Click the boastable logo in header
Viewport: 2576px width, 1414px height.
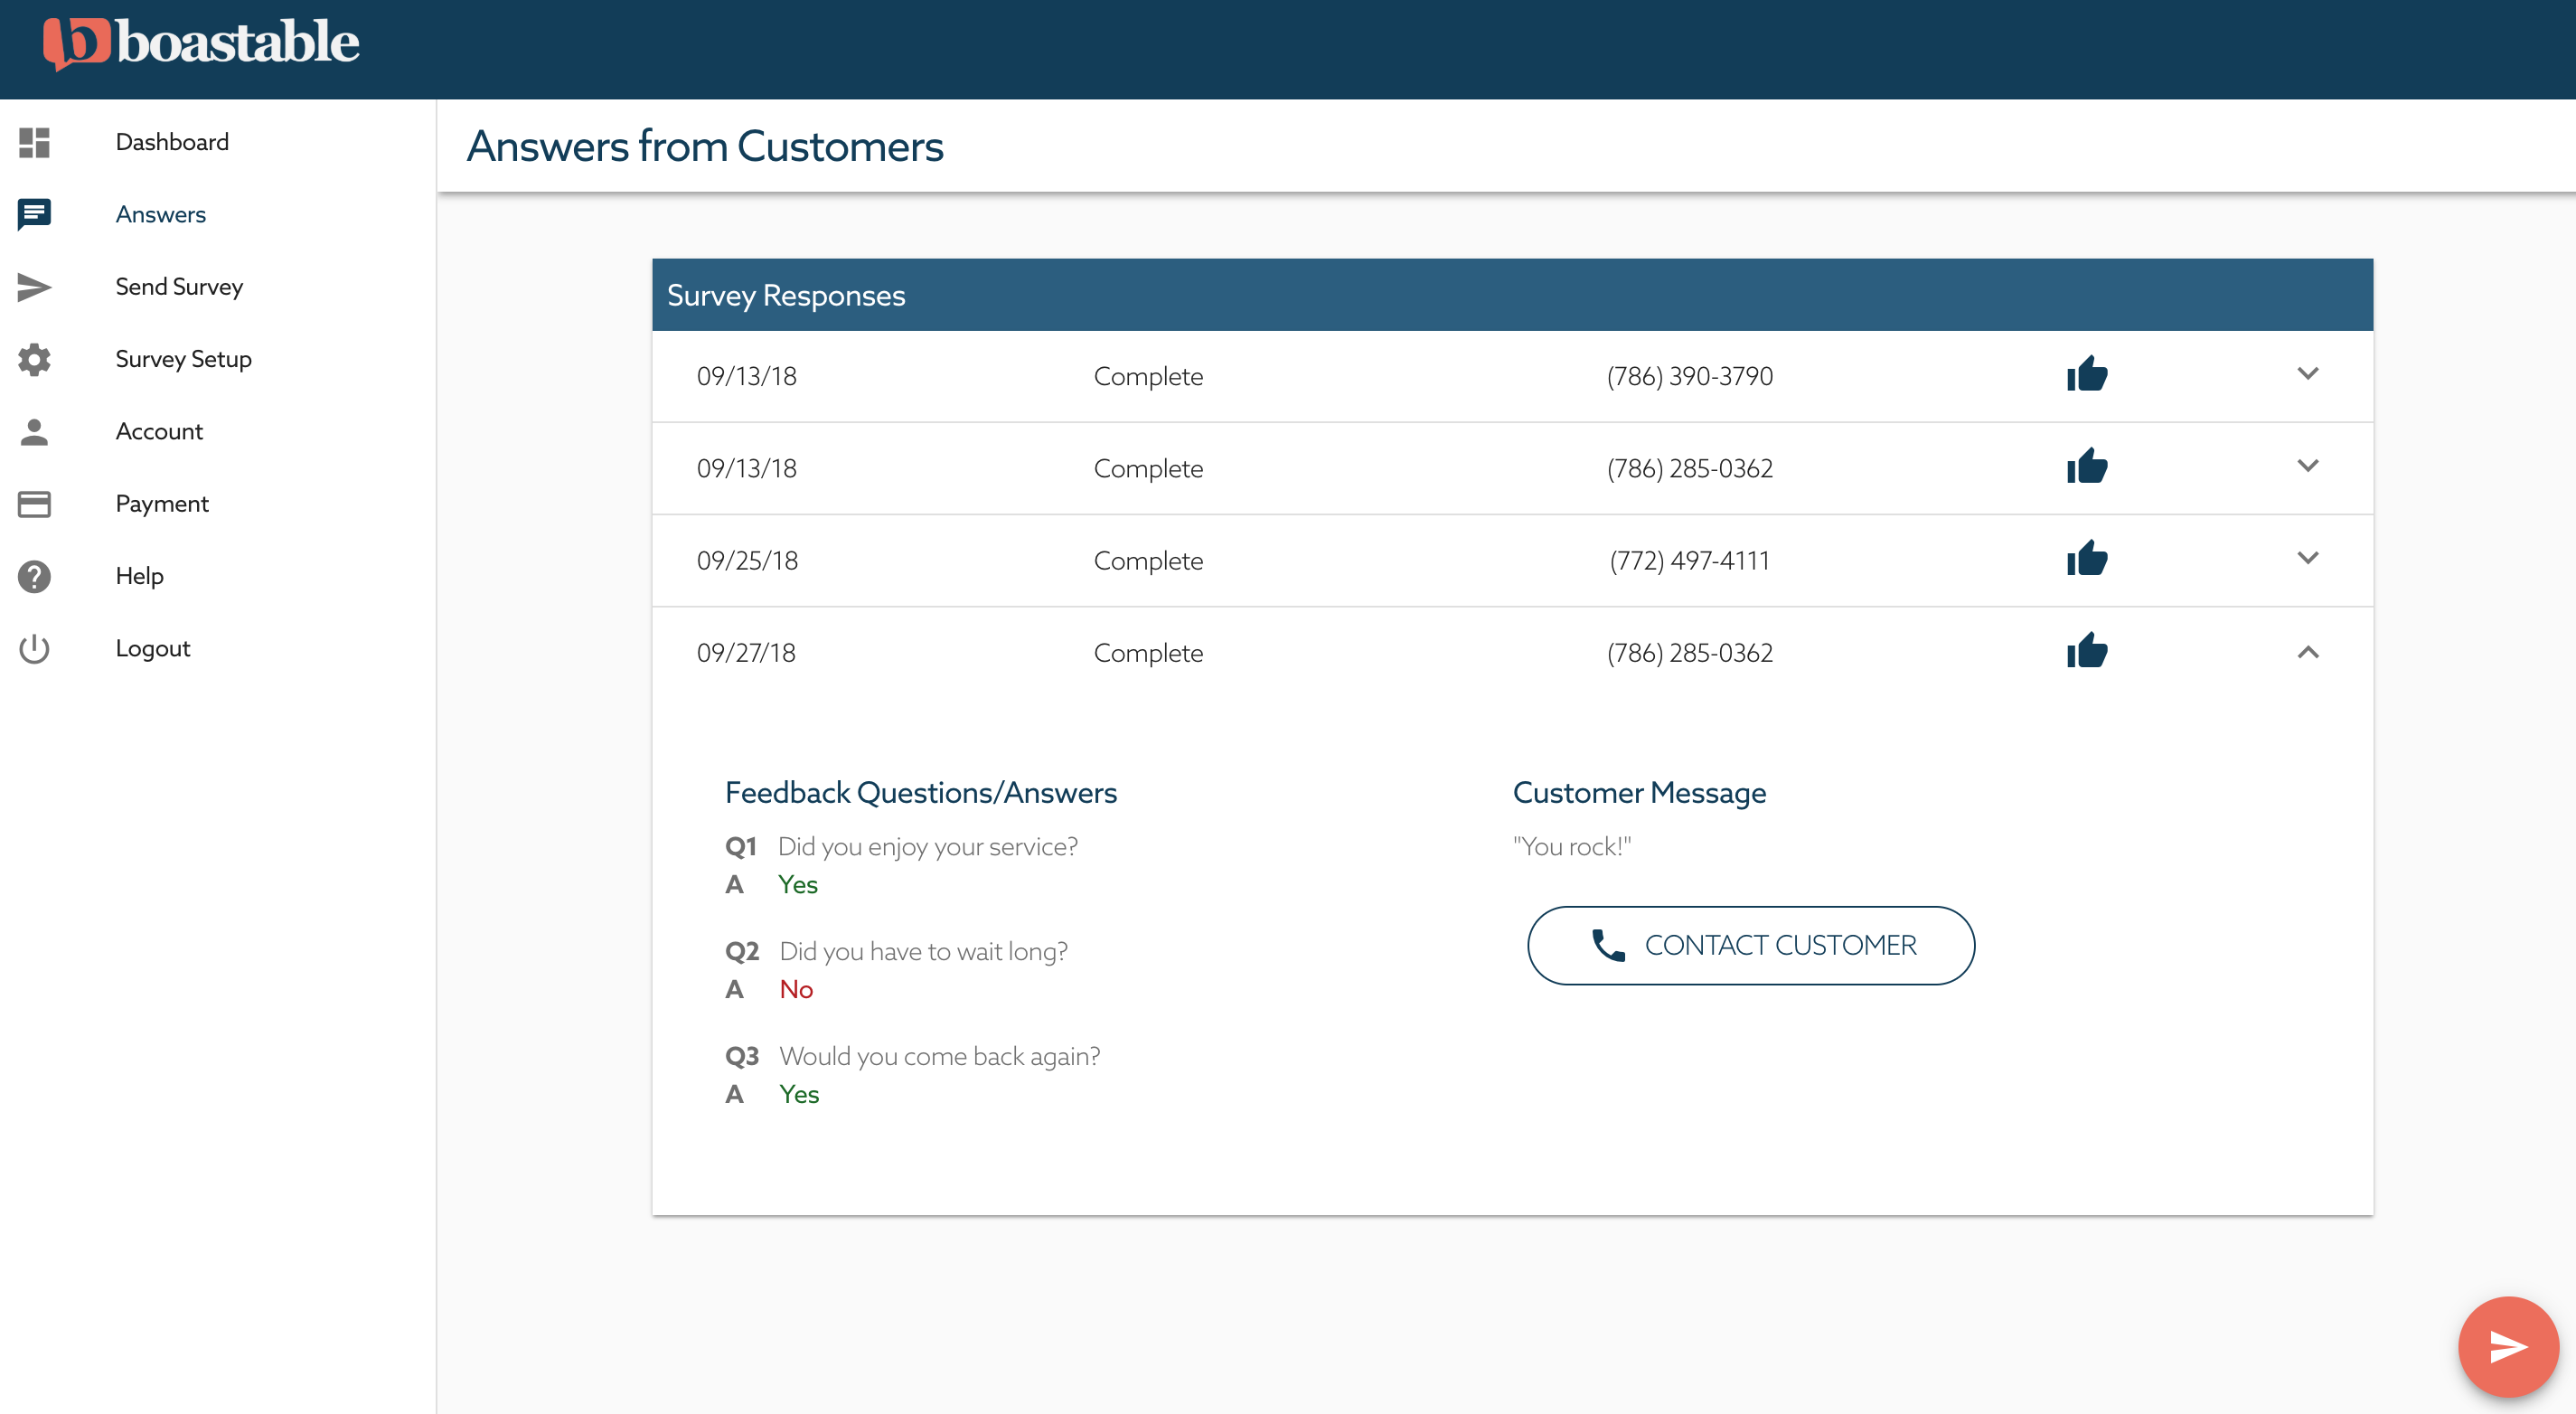pyautogui.click(x=201, y=43)
